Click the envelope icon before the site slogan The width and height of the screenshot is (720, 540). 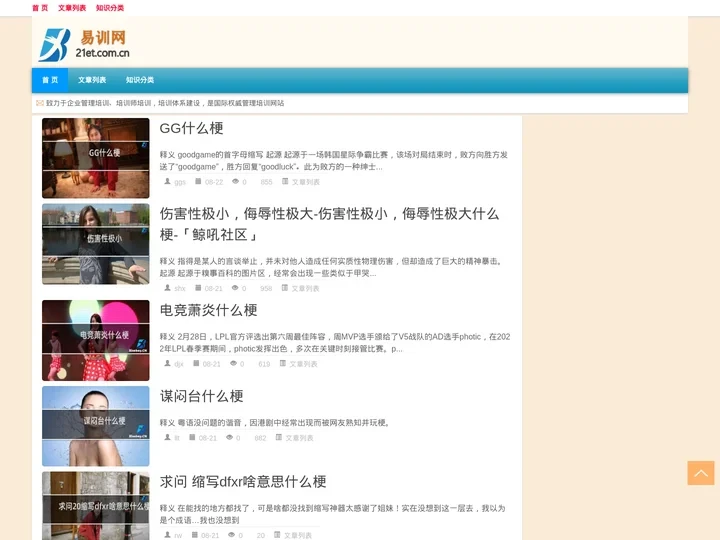click(x=40, y=103)
